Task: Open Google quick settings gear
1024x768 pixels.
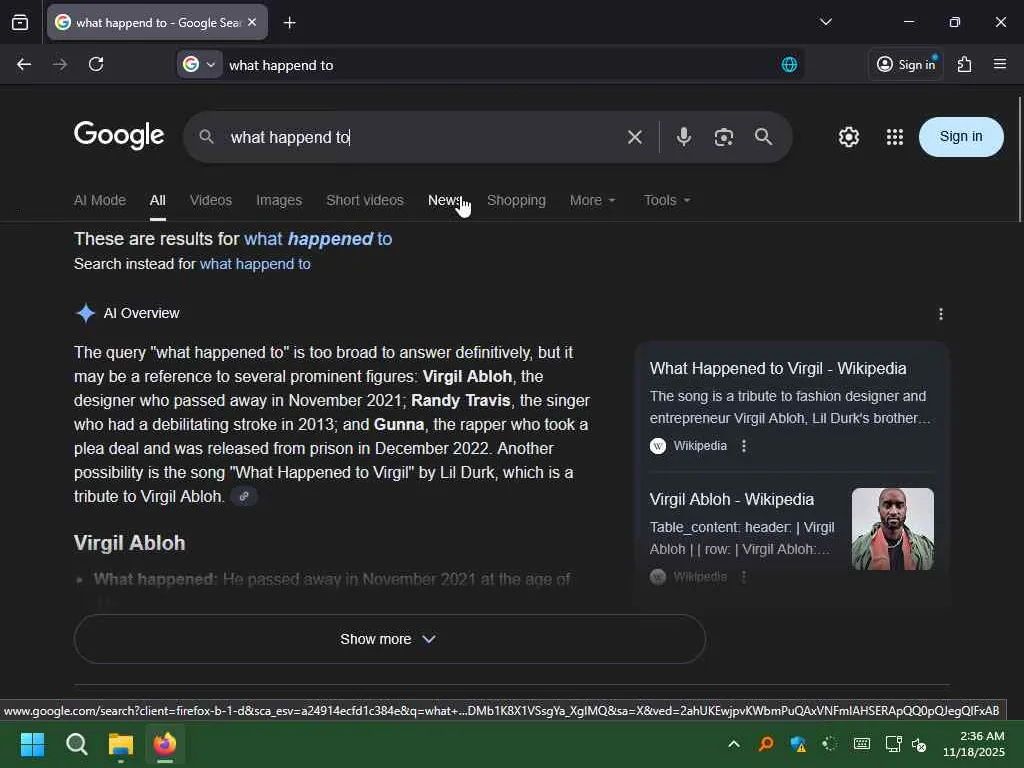Action: [x=848, y=136]
